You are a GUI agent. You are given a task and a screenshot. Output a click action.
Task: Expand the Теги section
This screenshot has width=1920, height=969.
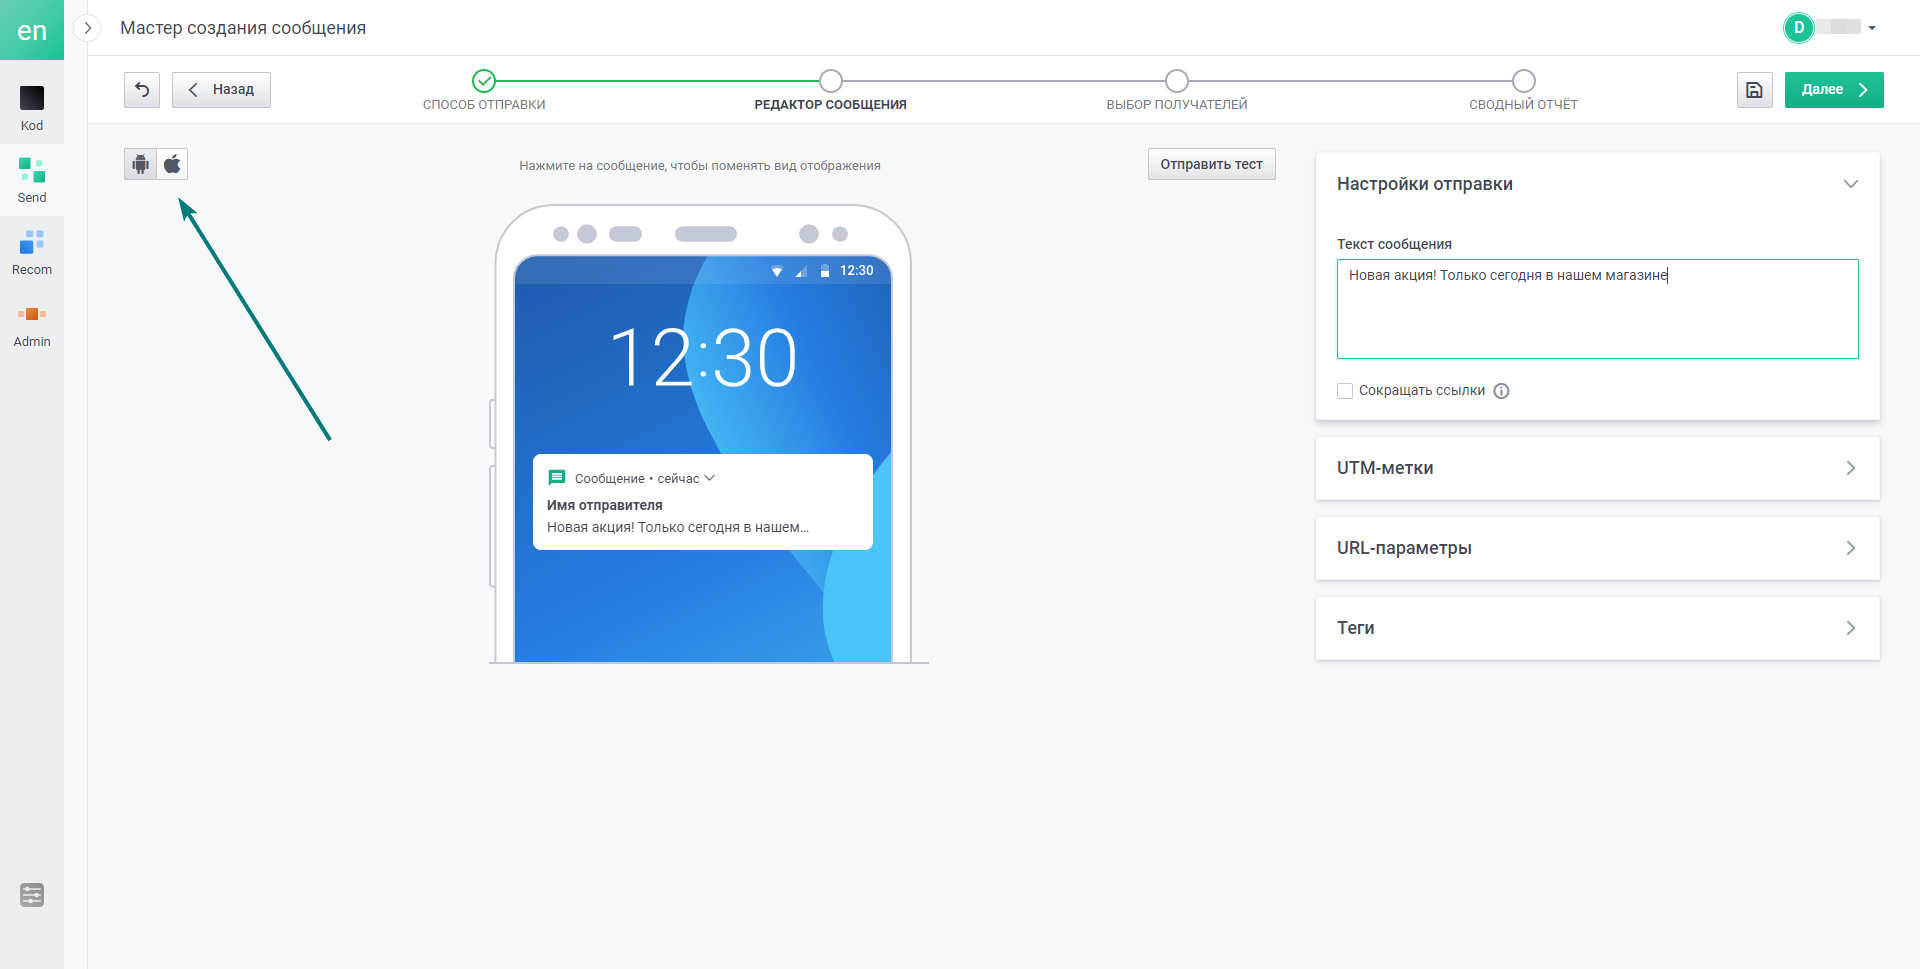point(1597,628)
